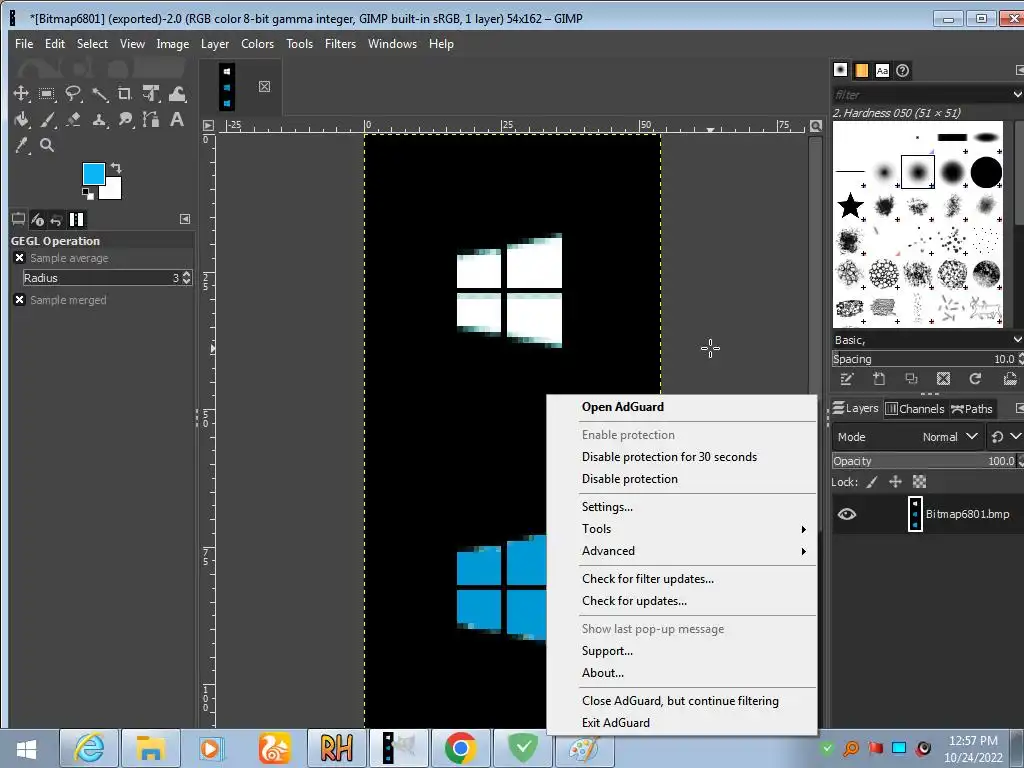Choose Close AdGuard, but continue filtering
Viewport: 1024px width, 768px height.
680,701
